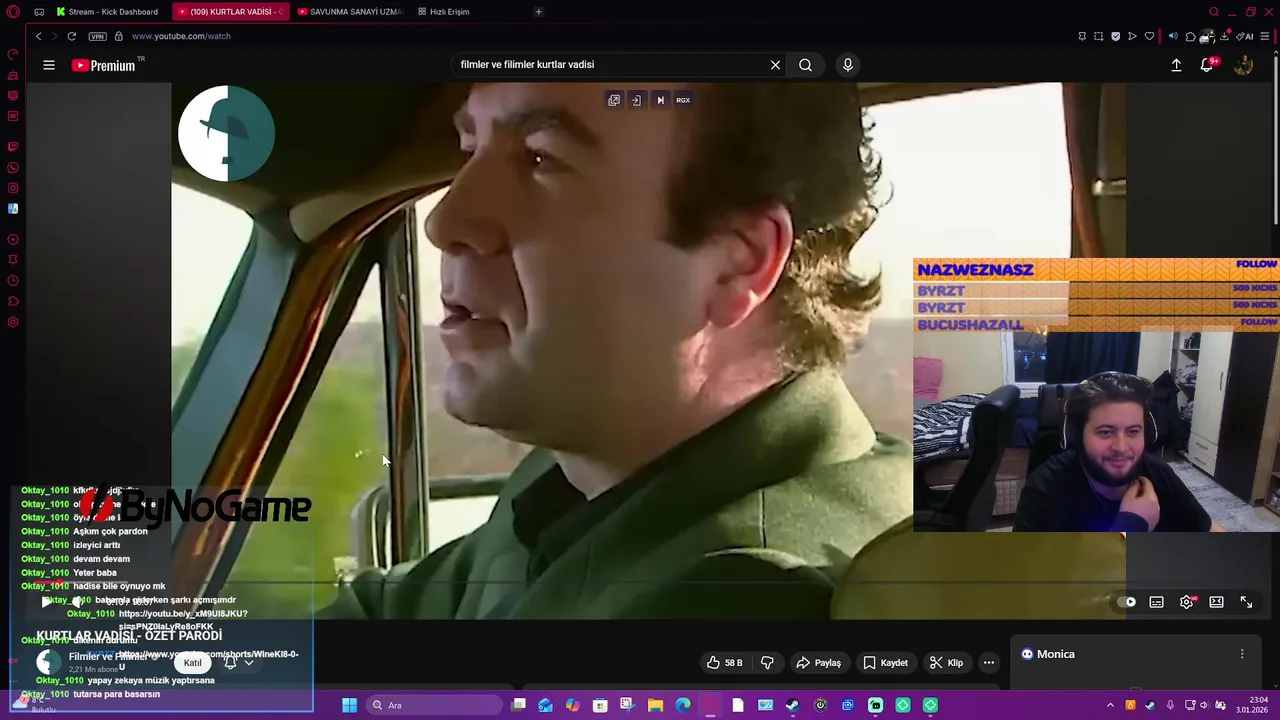1280x720 pixels.
Task: Clear the YouTube search box text
Action: pos(775,65)
